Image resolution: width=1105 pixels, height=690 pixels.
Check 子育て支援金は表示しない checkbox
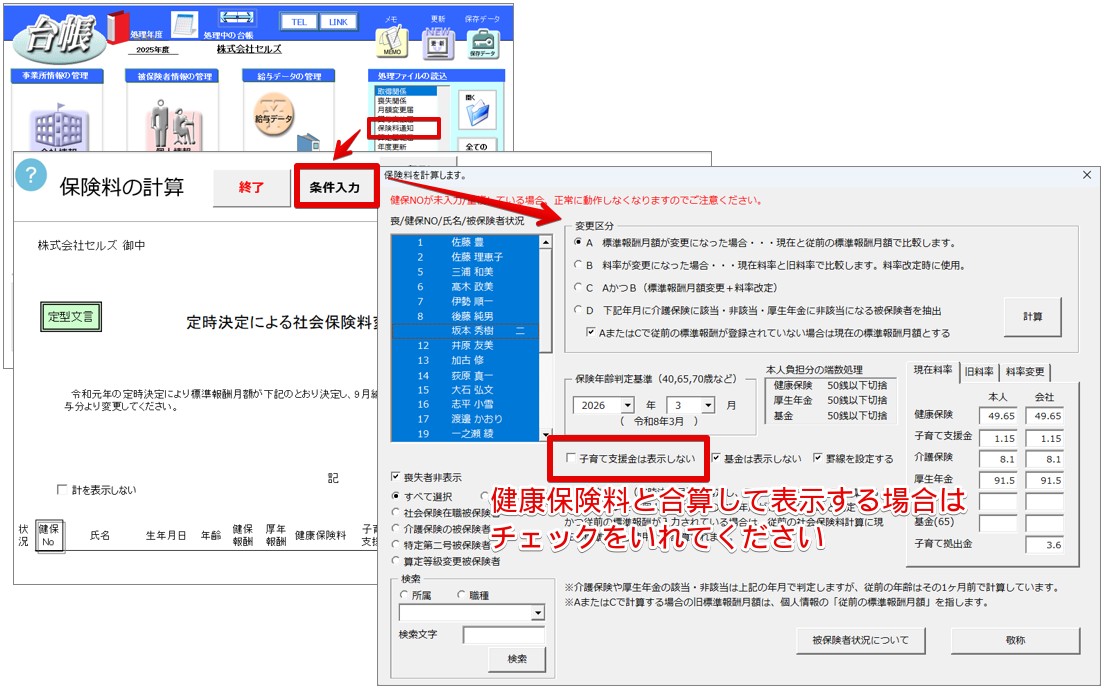571,459
